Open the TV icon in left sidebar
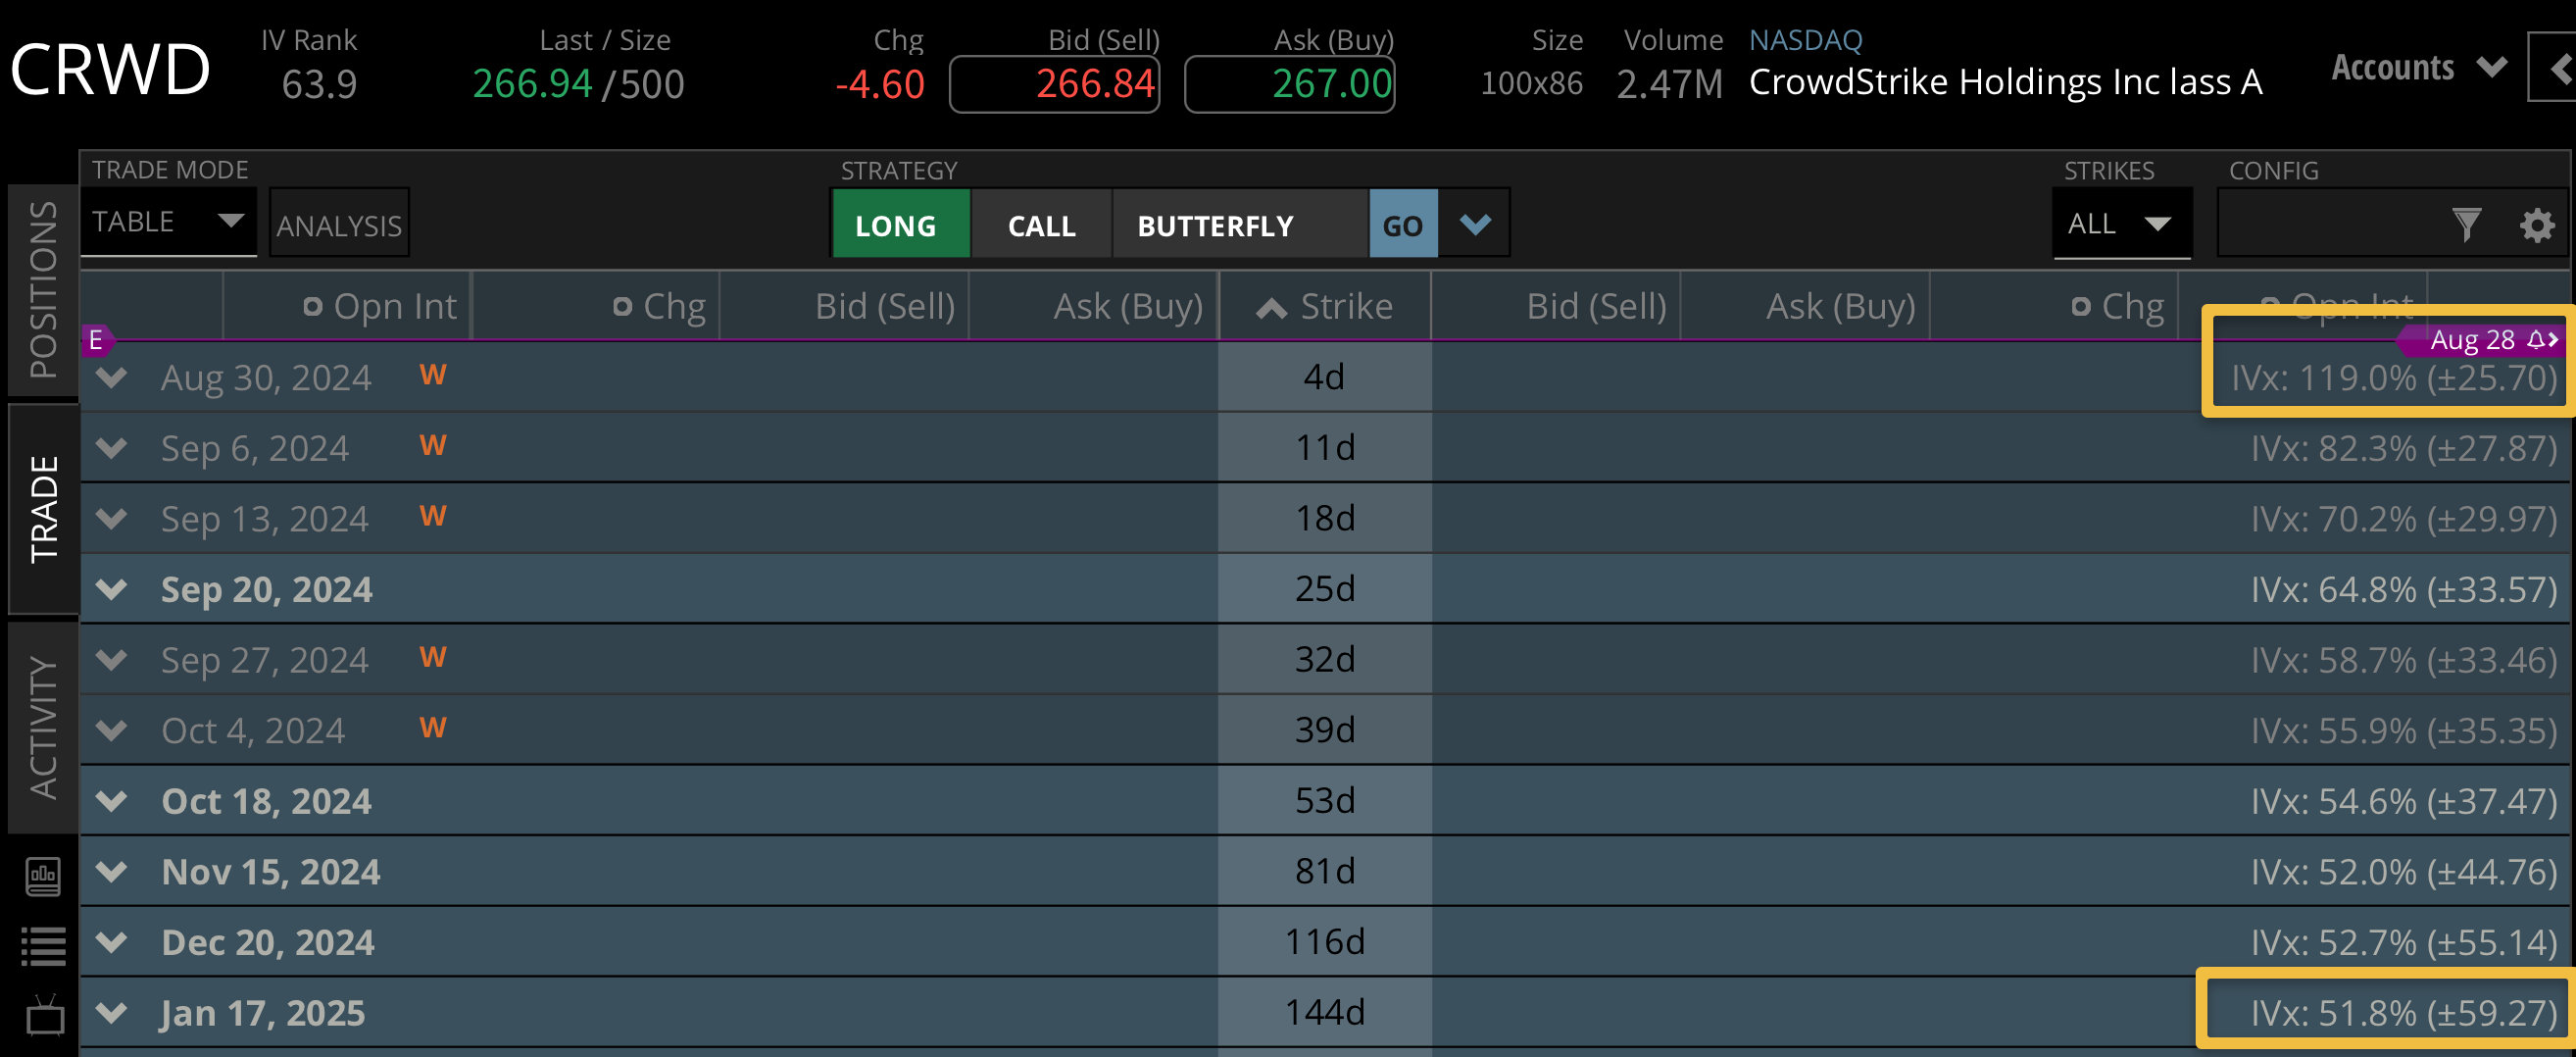2576x1057 pixels. click(x=45, y=1016)
